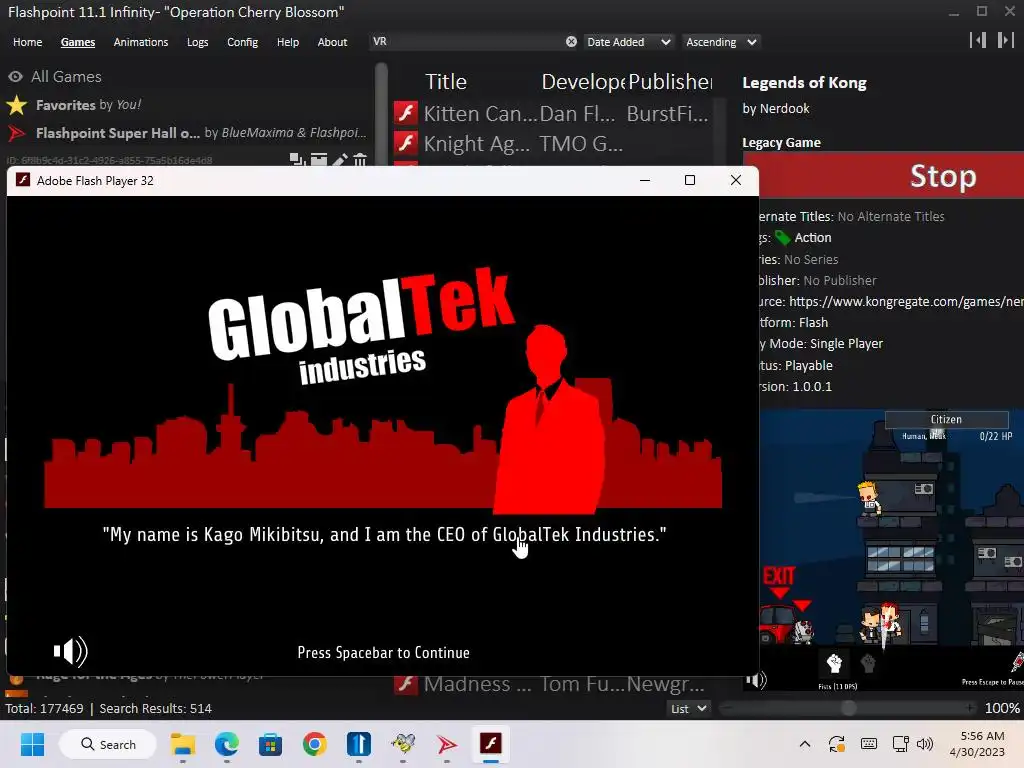Launch Microsoft Edge from the taskbar
The image size is (1024, 768).
coord(227,744)
